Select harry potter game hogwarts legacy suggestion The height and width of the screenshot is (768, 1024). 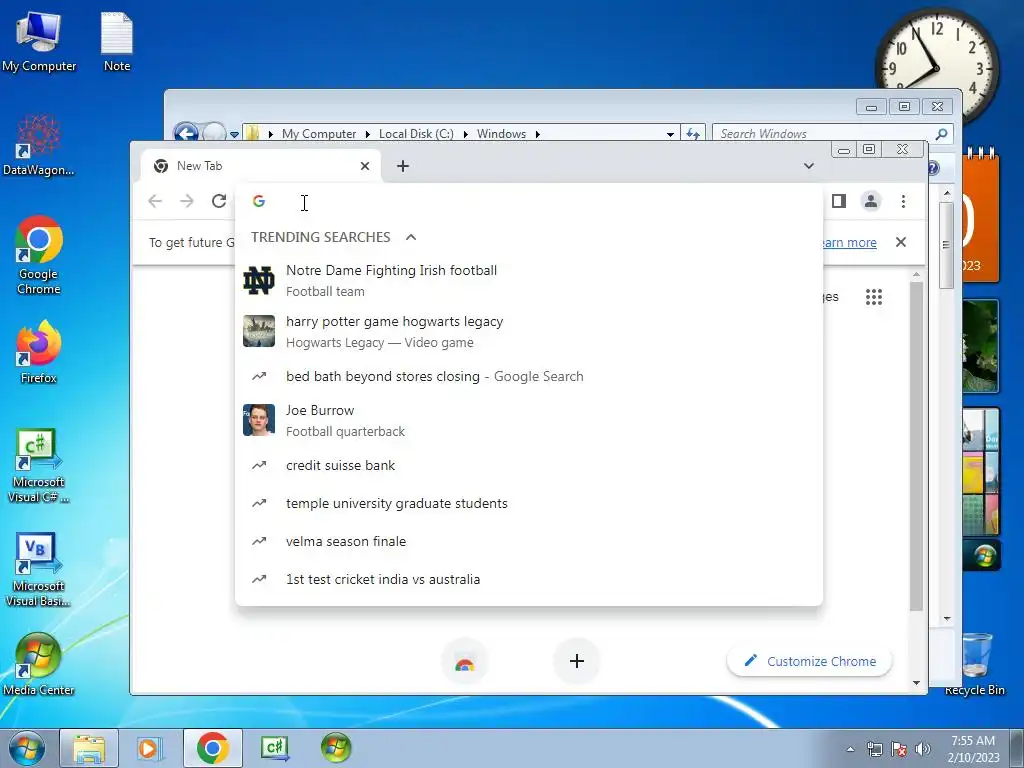coord(529,332)
